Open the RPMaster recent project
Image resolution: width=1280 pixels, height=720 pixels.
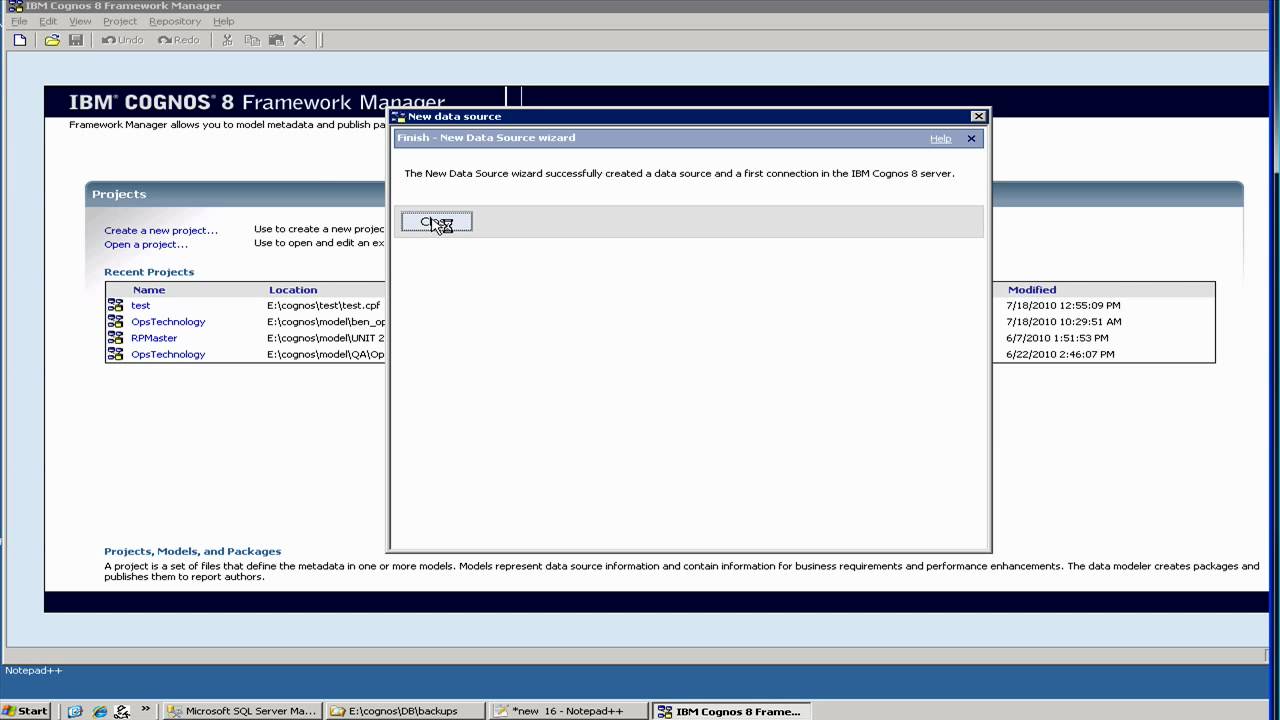pyautogui.click(x=154, y=338)
